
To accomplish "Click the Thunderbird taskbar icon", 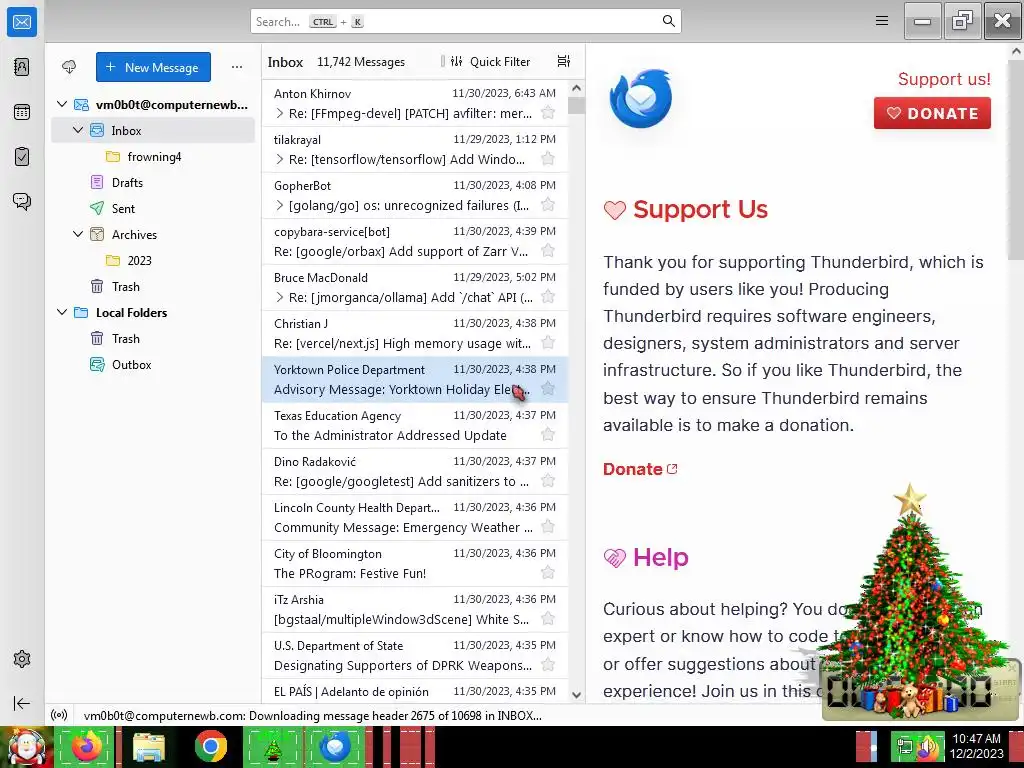I will [x=335, y=746].
